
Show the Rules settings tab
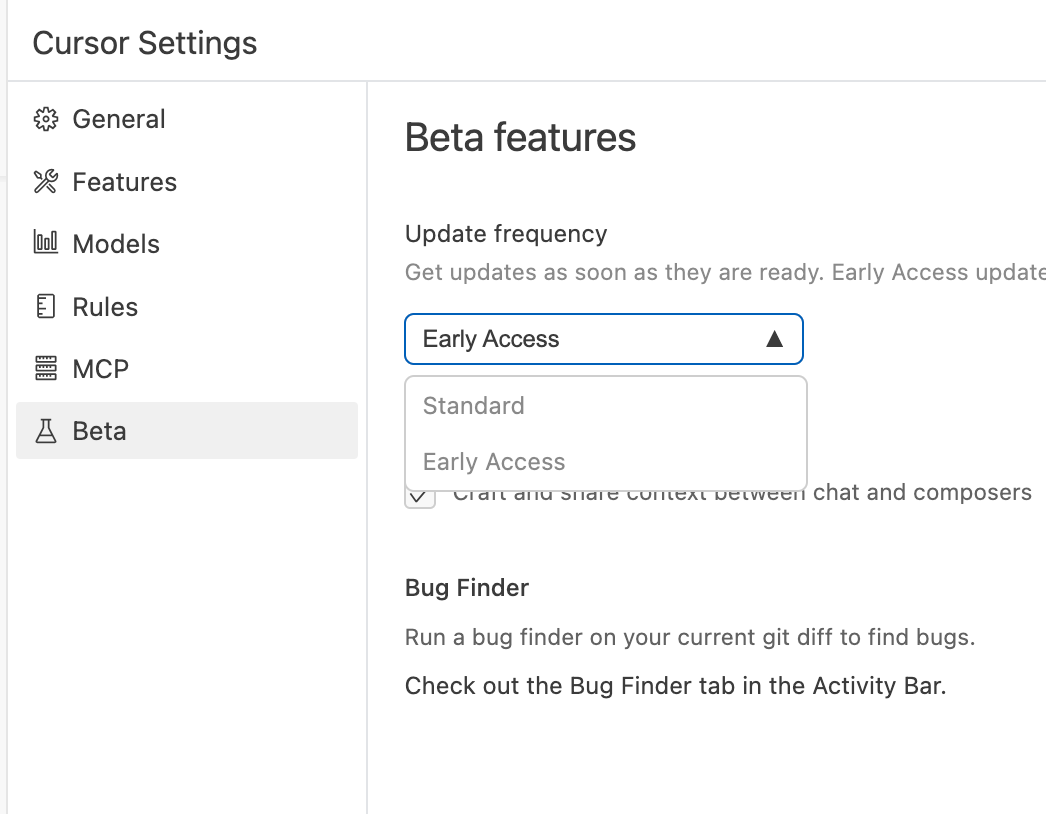pos(187,306)
